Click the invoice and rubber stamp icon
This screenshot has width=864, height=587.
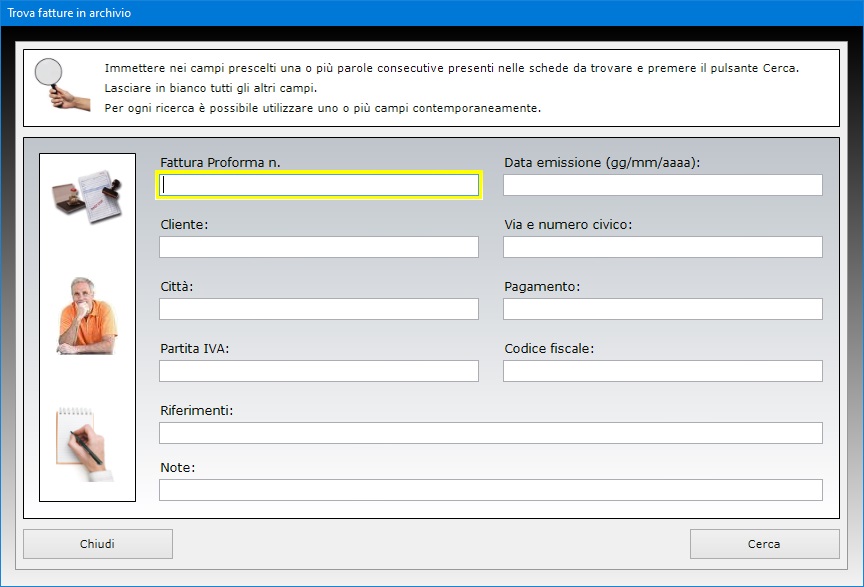coord(86,195)
